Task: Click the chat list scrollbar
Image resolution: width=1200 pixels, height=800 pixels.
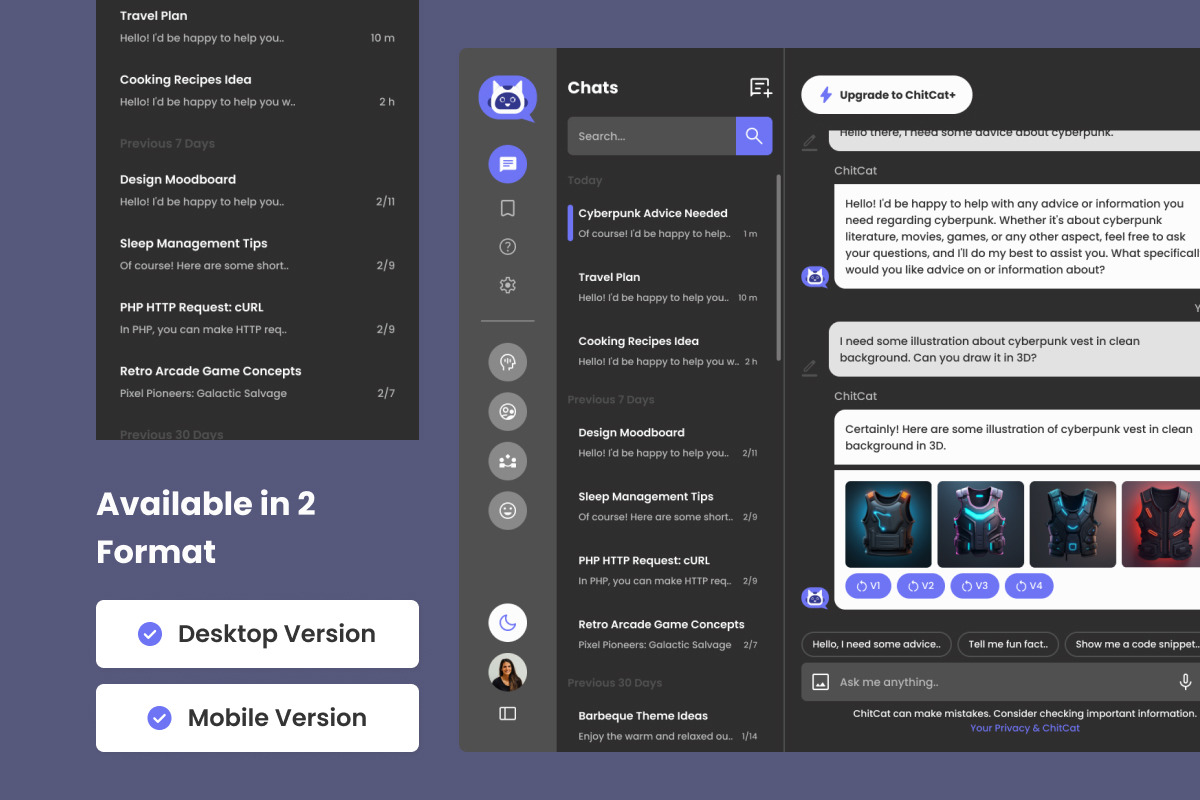Action: click(779, 260)
